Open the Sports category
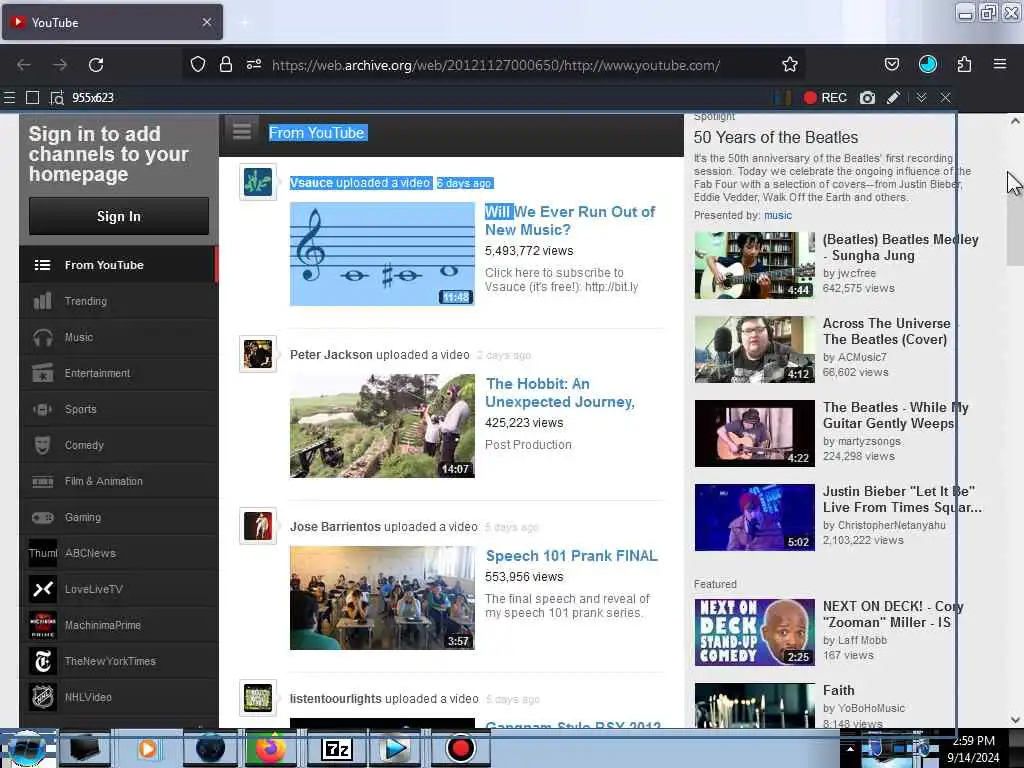The height and width of the screenshot is (768, 1024). pos(118,409)
